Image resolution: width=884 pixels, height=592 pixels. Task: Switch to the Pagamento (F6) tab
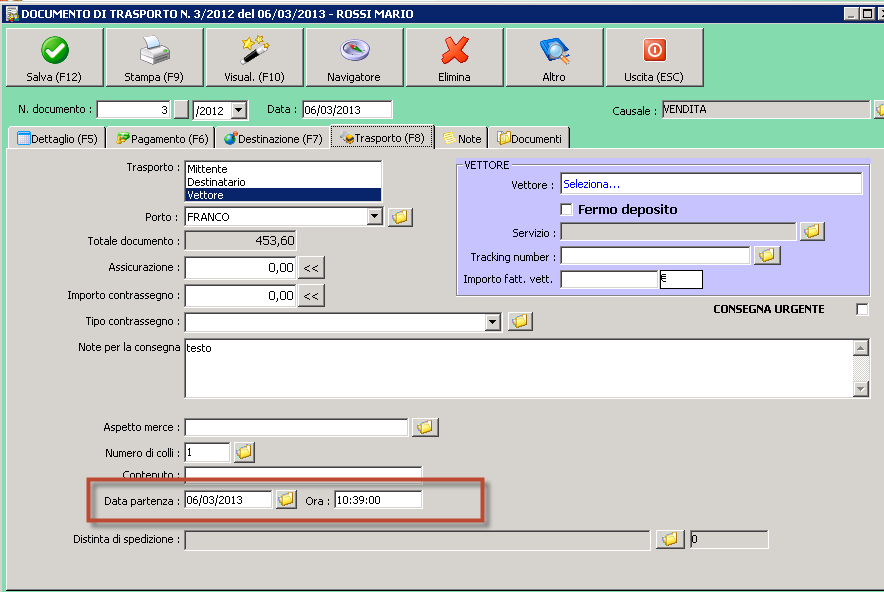click(162, 139)
